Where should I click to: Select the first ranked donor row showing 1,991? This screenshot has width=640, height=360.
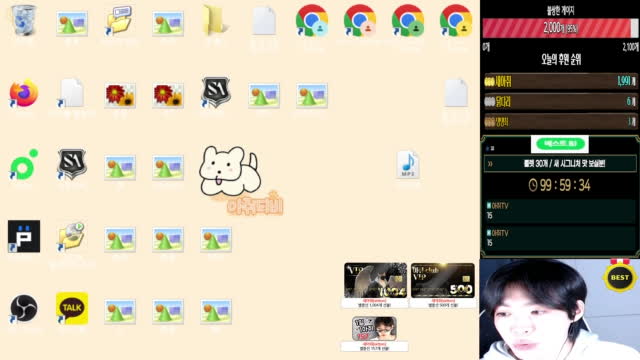(x=560, y=82)
